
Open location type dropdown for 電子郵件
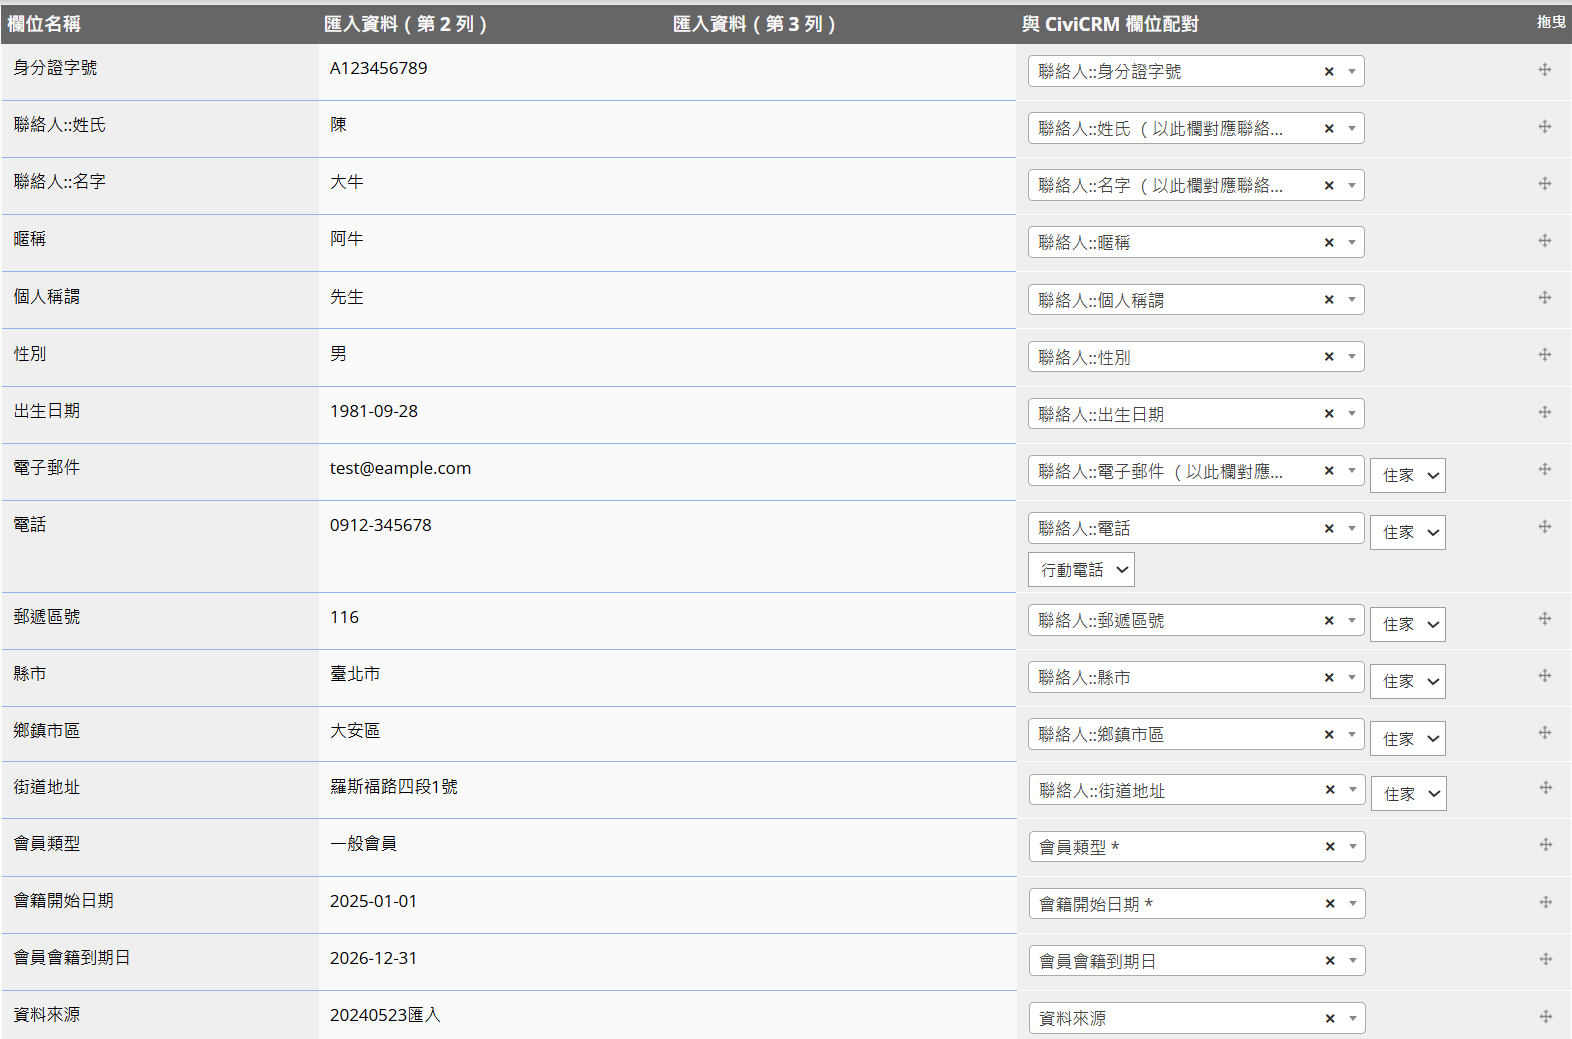click(1408, 476)
